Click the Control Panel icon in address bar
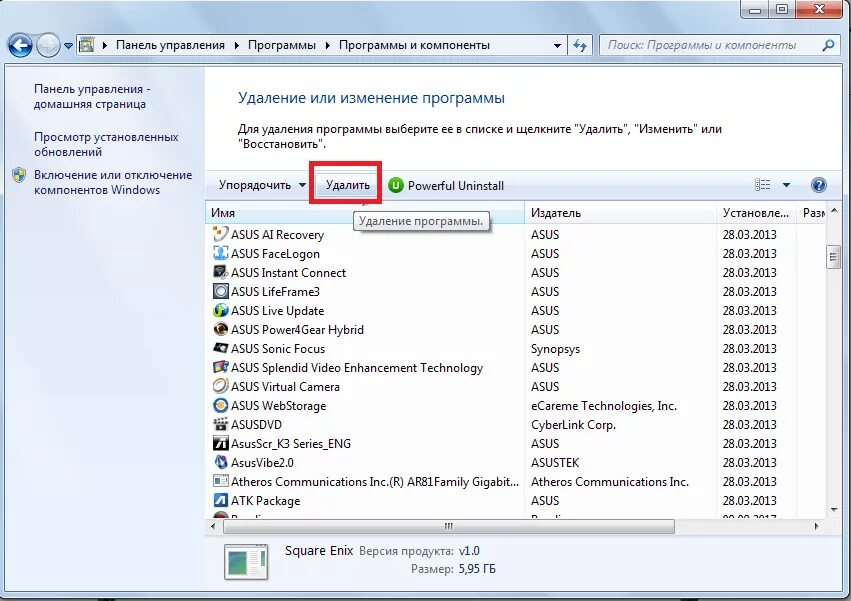Viewport: 851px width, 601px height. (87, 45)
